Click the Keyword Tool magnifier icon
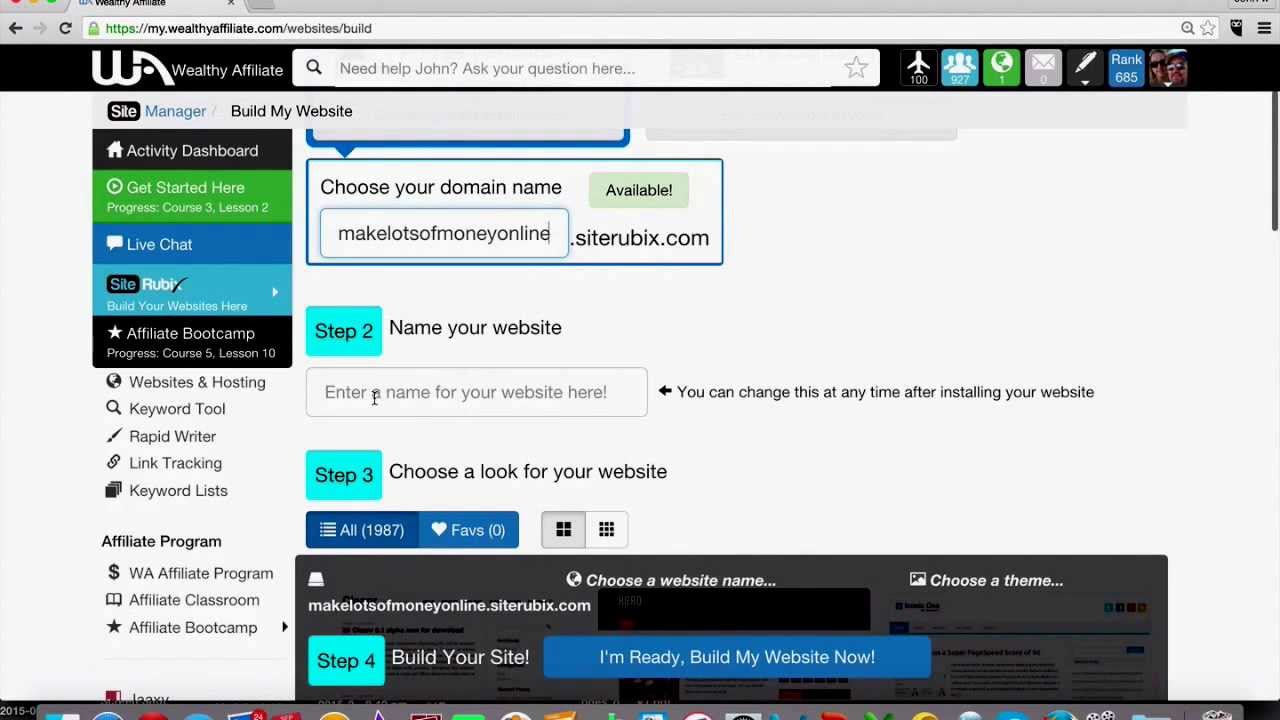The height and width of the screenshot is (720, 1280). (x=114, y=408)
